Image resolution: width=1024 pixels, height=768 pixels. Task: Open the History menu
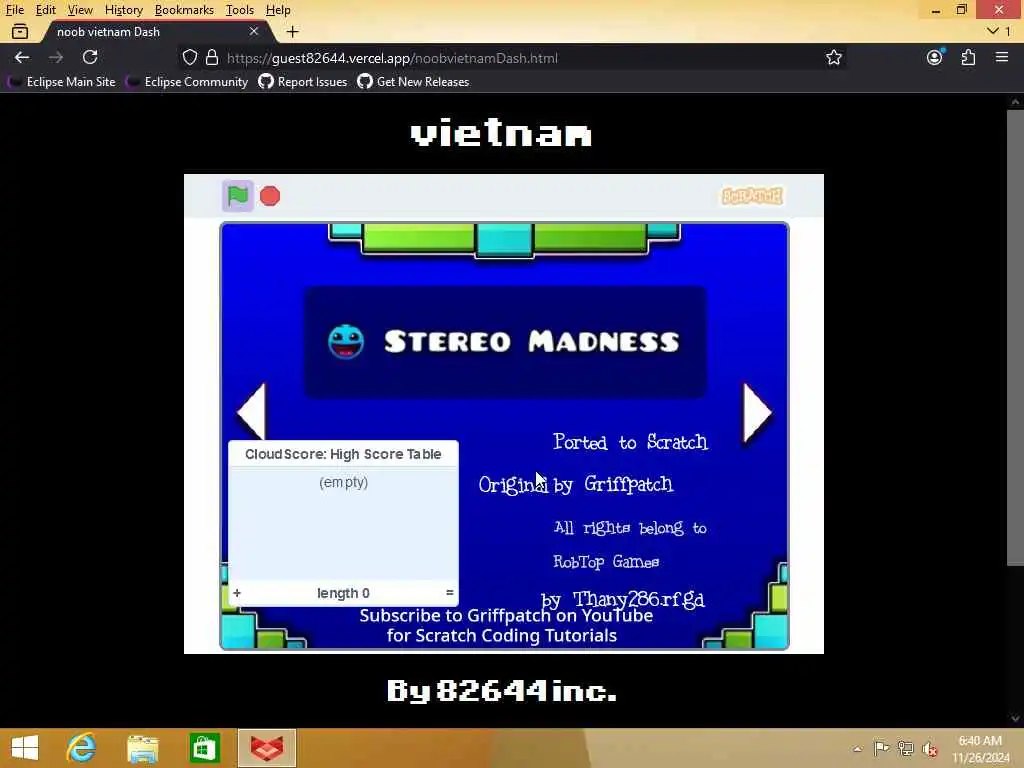tap(123, 10)
